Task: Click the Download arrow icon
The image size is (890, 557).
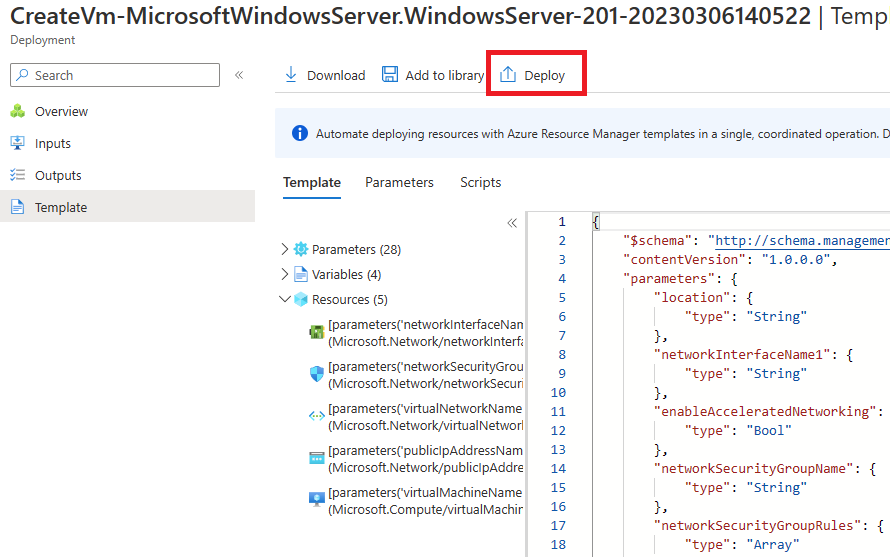Action: coord(291,74)
